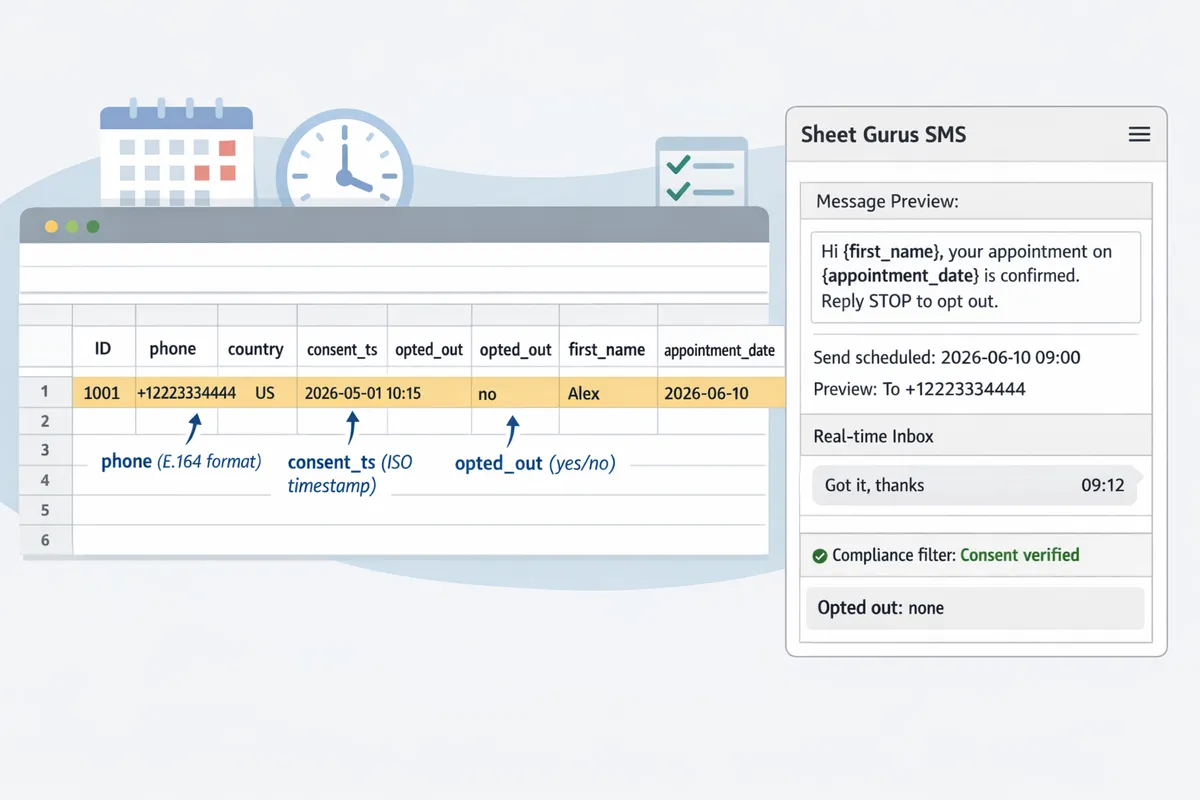Click the Message Preview section header
The image size is (1200, 800).
pyautogui.click(x=976, y=202)
